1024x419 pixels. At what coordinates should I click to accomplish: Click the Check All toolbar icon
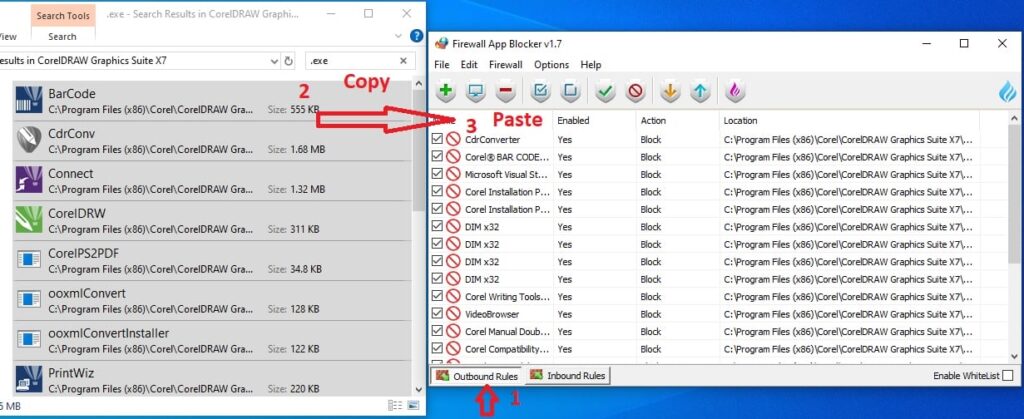tap(540, 91)
